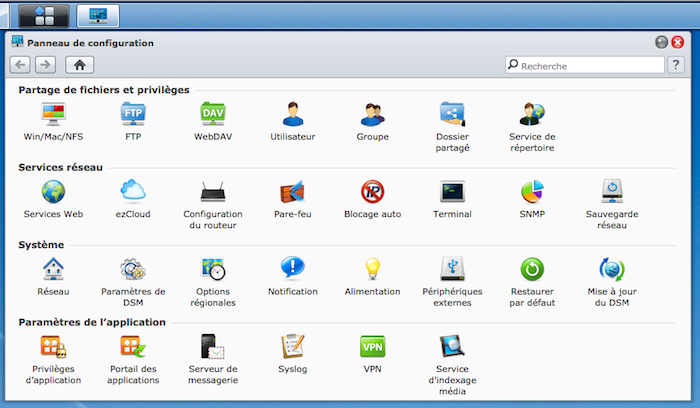700x408 pixels.
Task: Open the Syslog settings
Action: pyautogui.click(x=293, y=347)
